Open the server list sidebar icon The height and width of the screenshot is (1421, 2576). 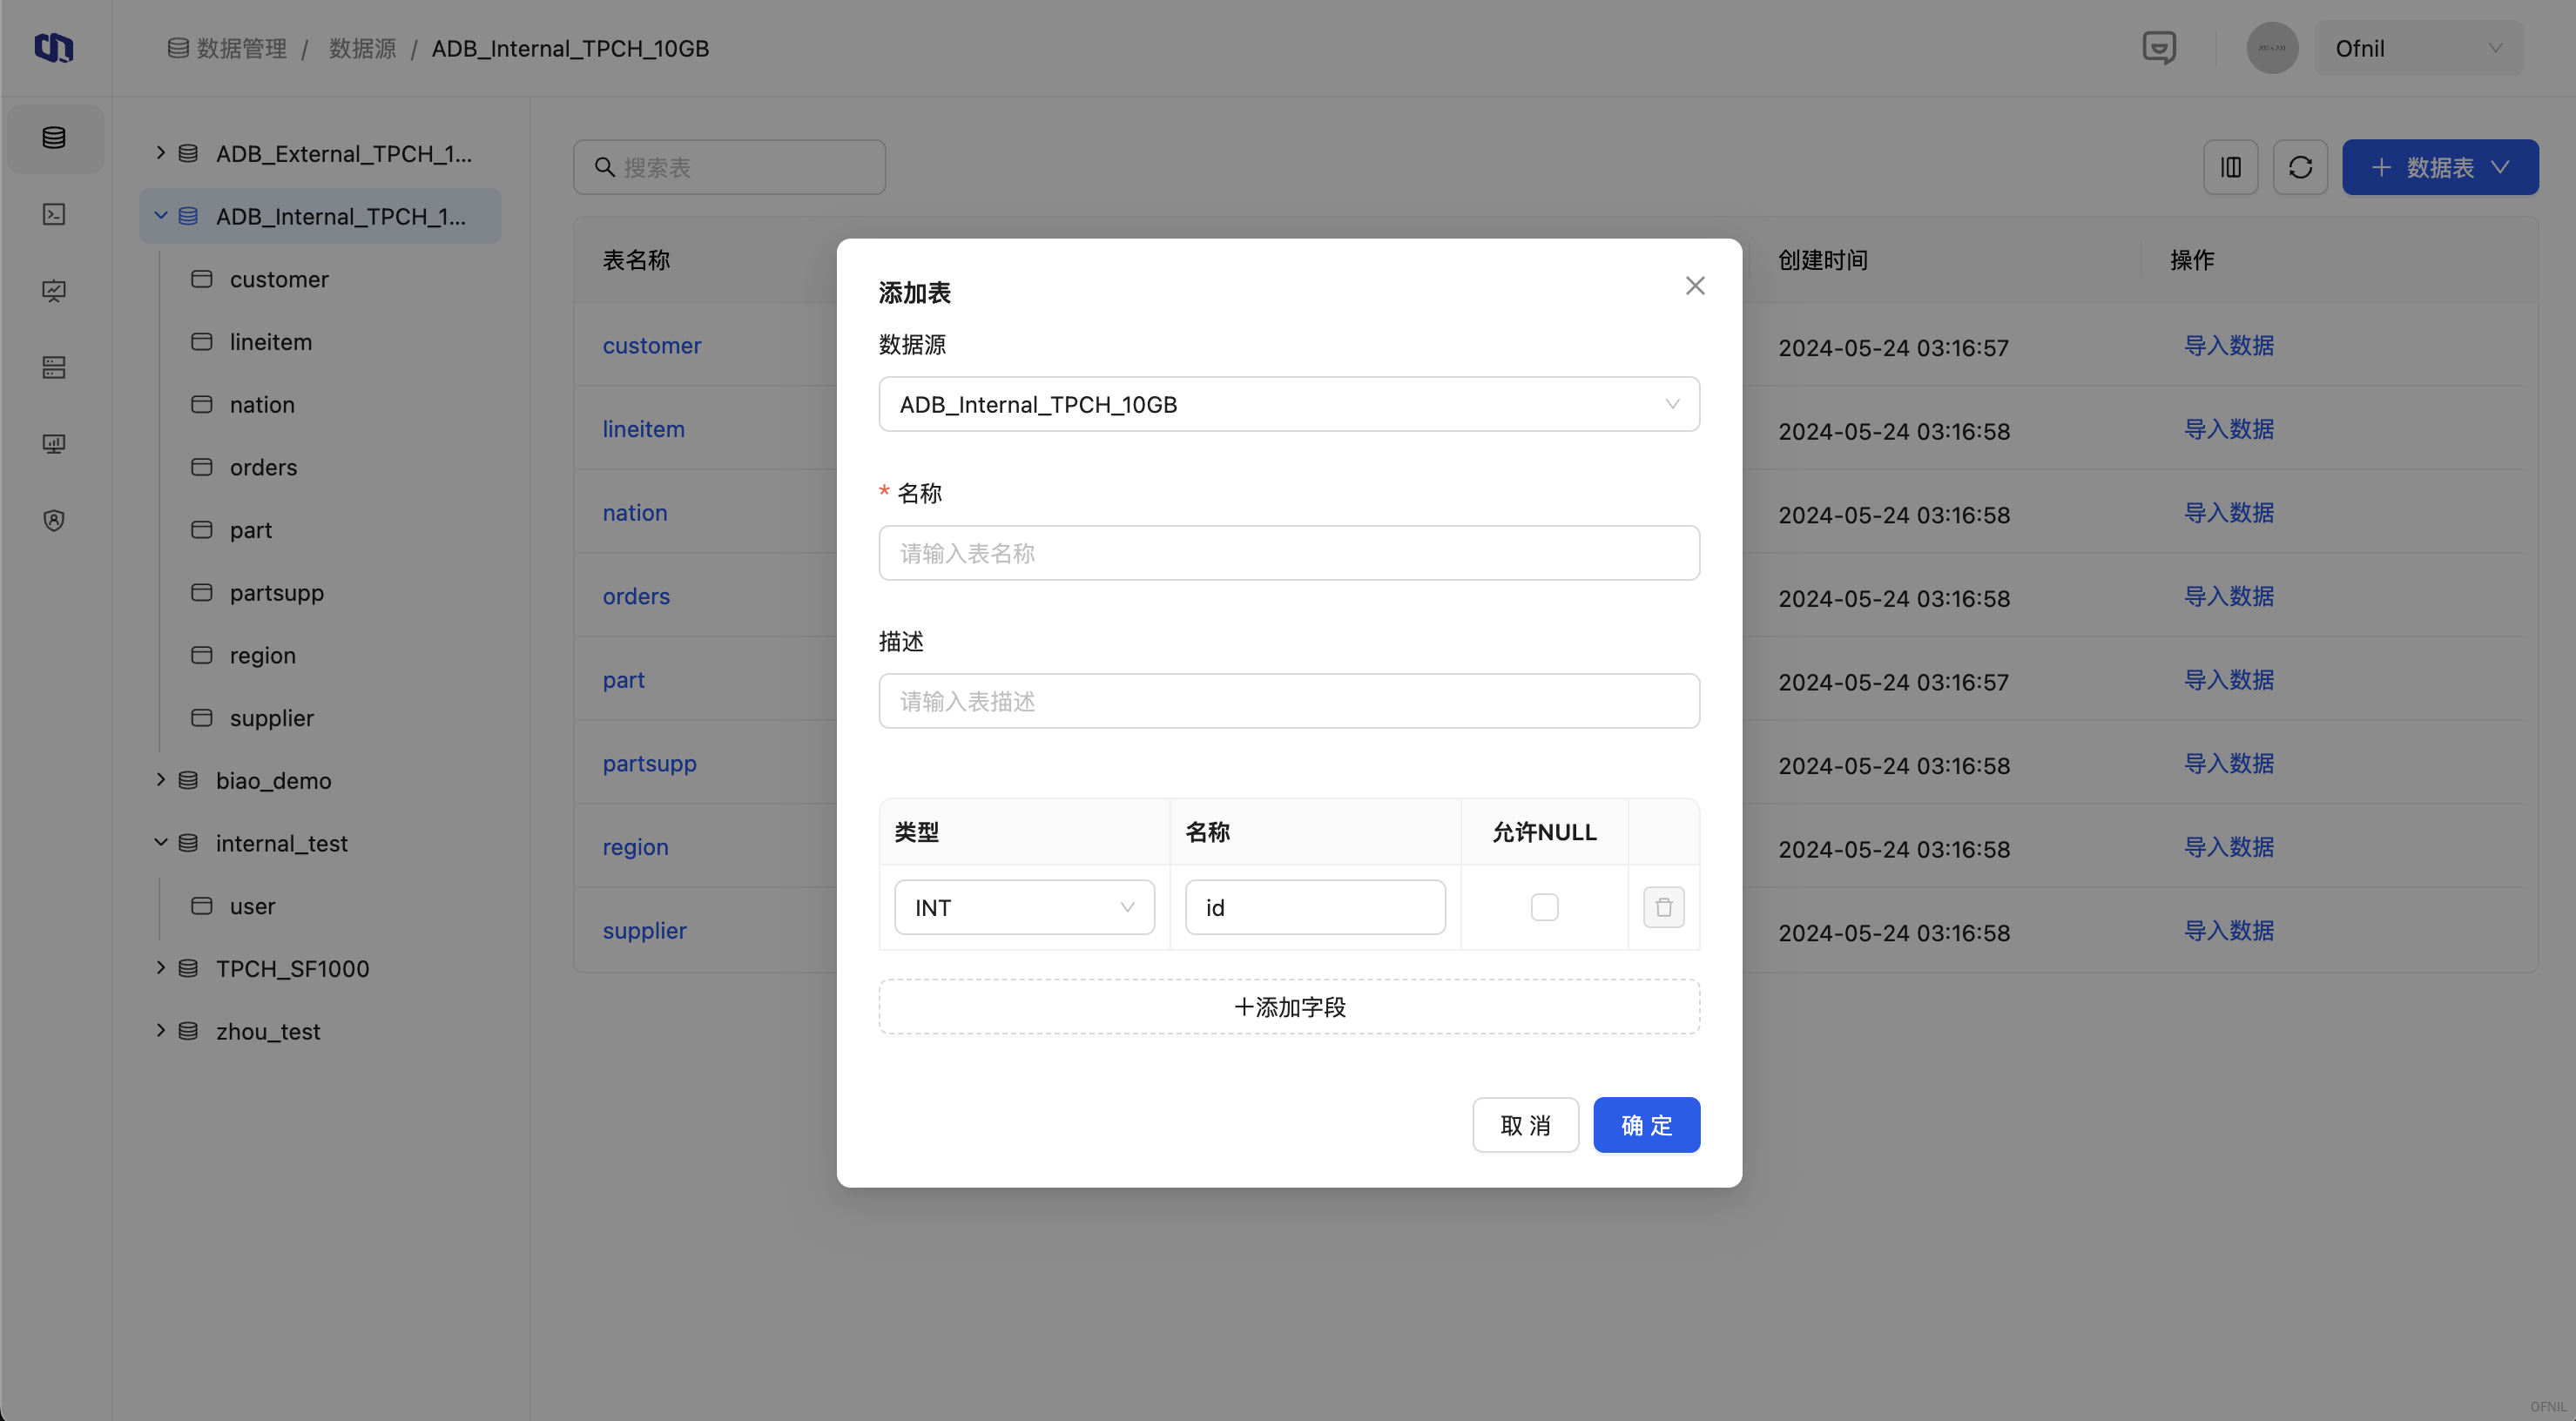(x=54, y=367)
